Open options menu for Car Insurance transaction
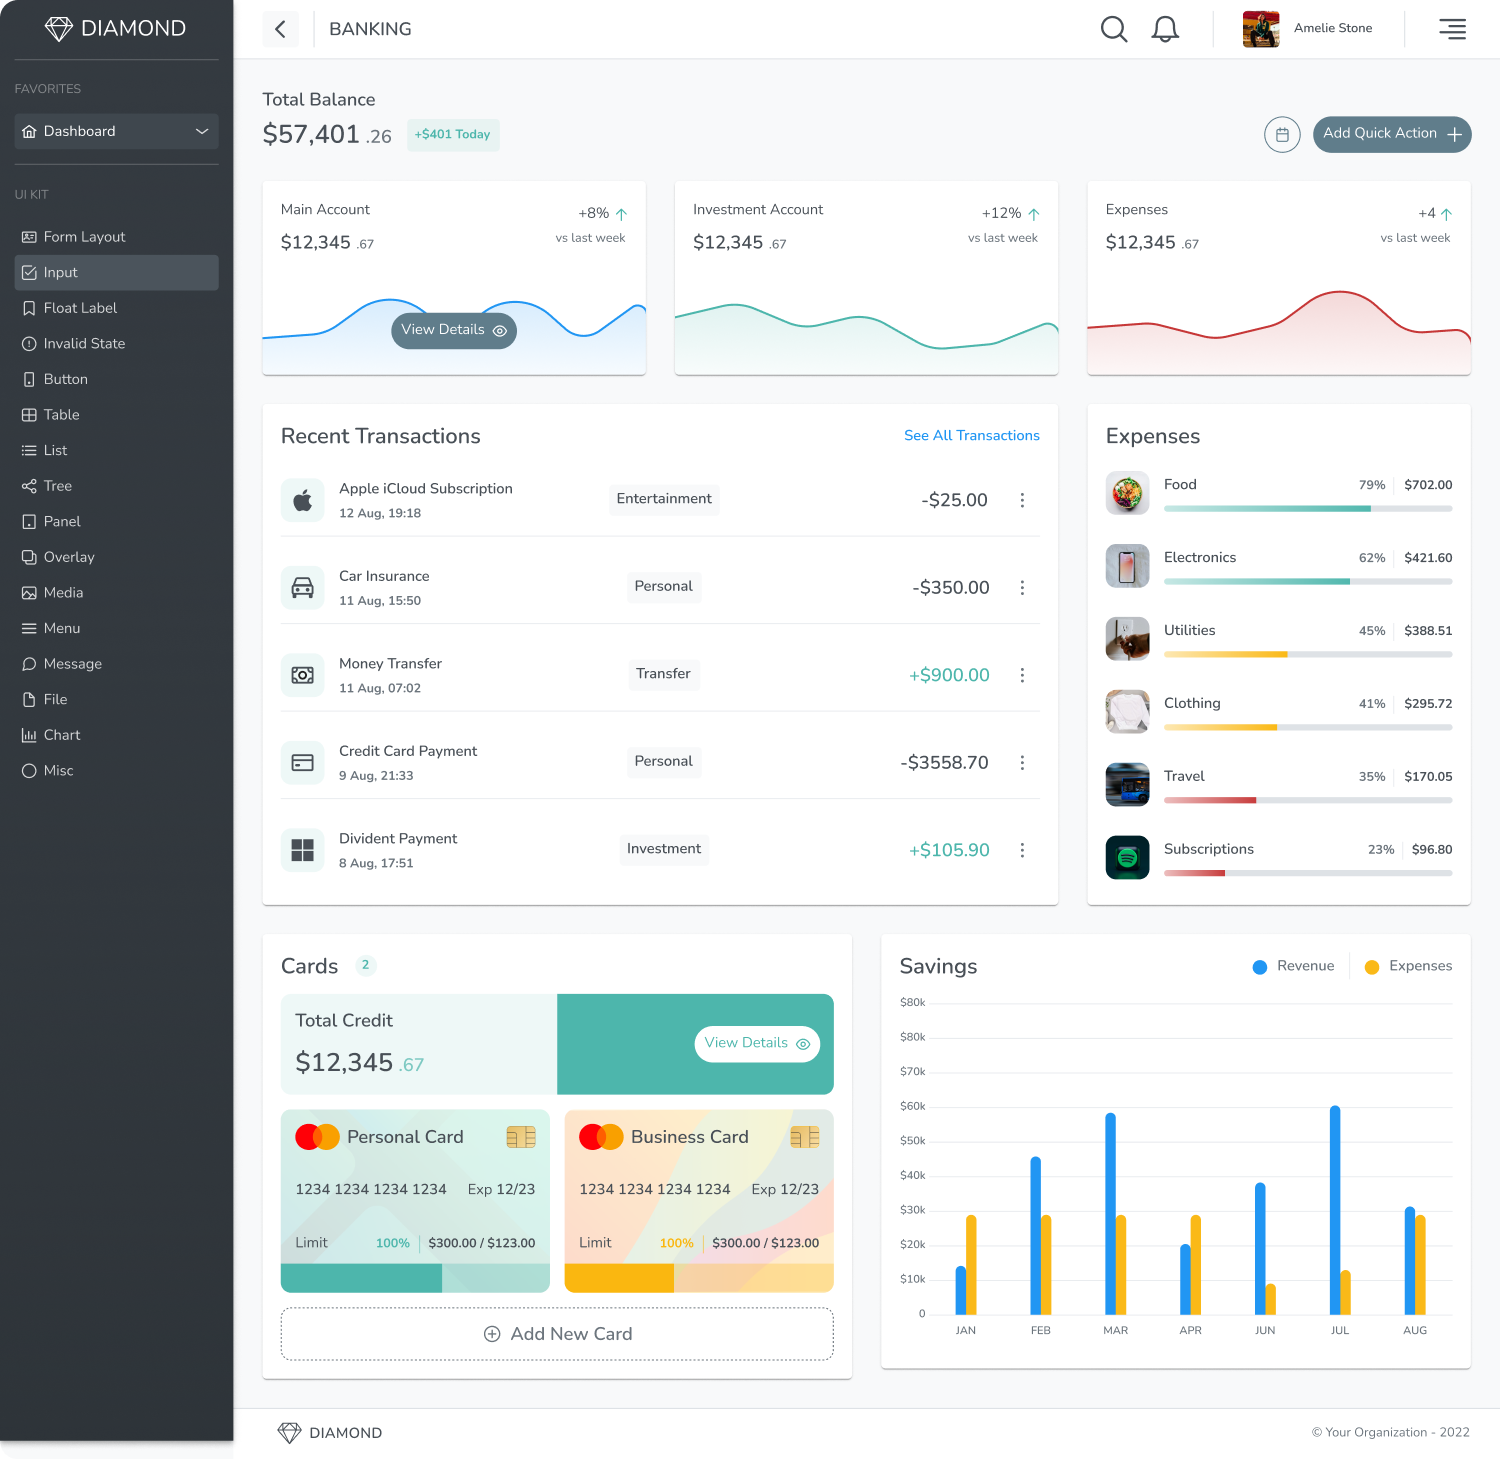 click(1022, 588)
